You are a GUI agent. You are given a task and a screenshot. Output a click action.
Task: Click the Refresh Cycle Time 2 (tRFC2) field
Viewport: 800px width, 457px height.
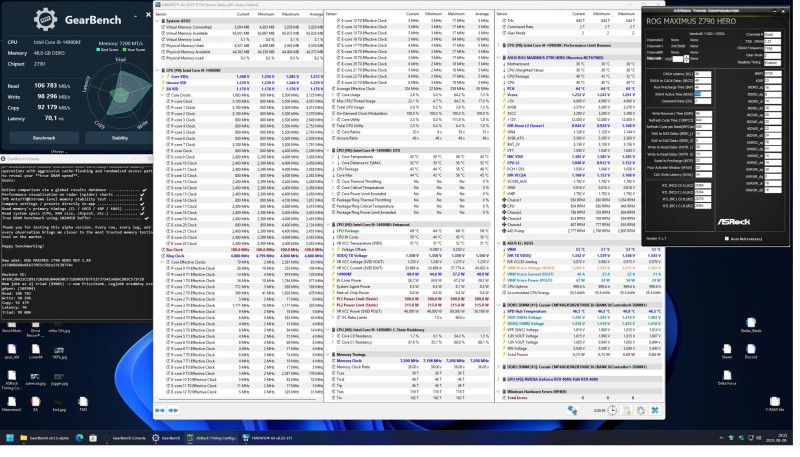703,120
